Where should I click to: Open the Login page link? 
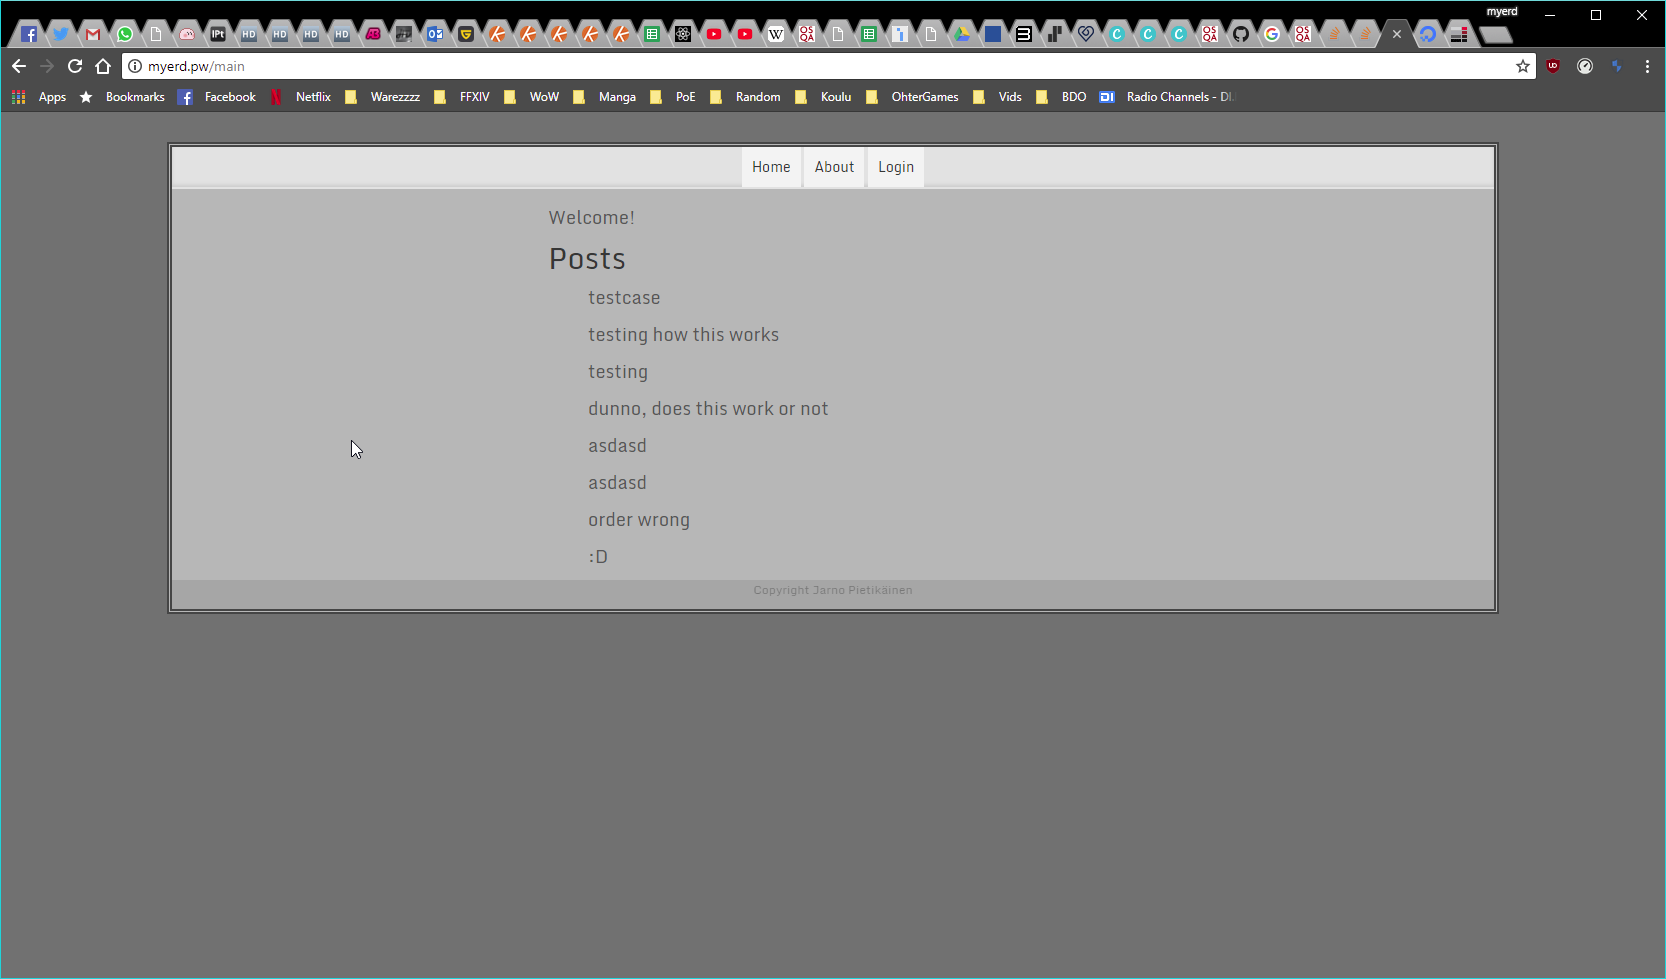coord(895,167)
